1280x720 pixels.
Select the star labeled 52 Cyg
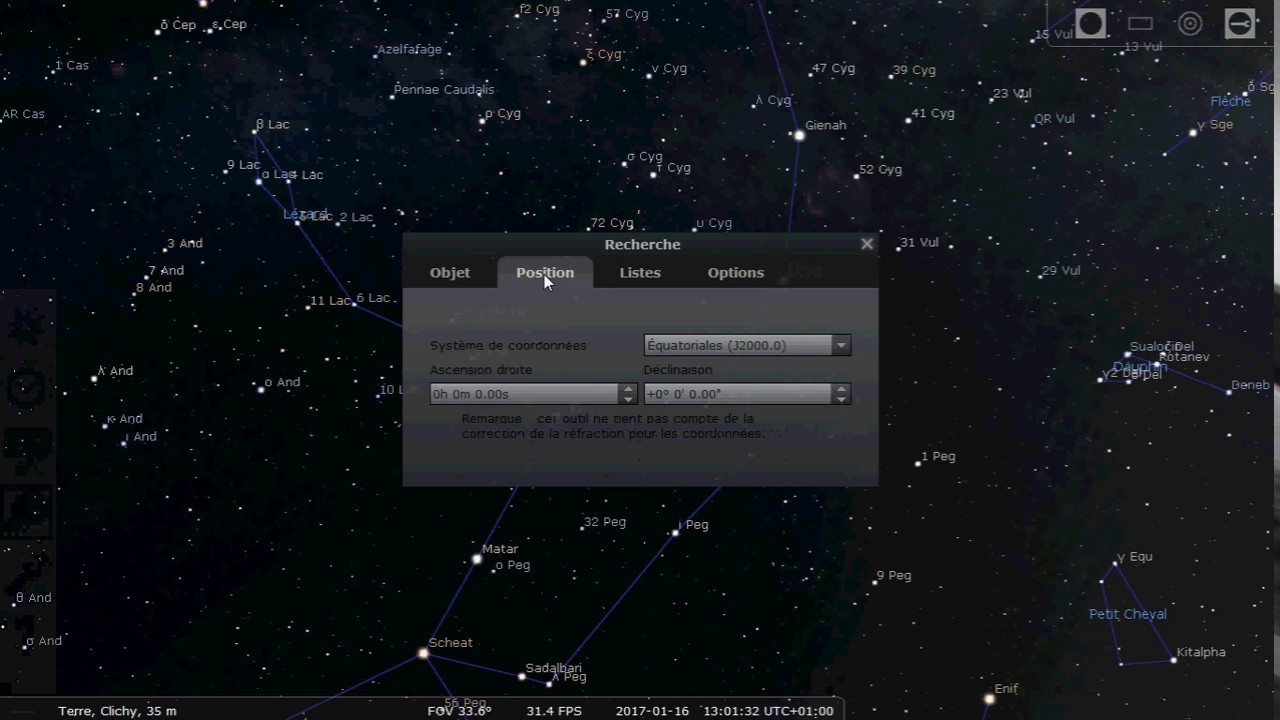coord(857,176)
